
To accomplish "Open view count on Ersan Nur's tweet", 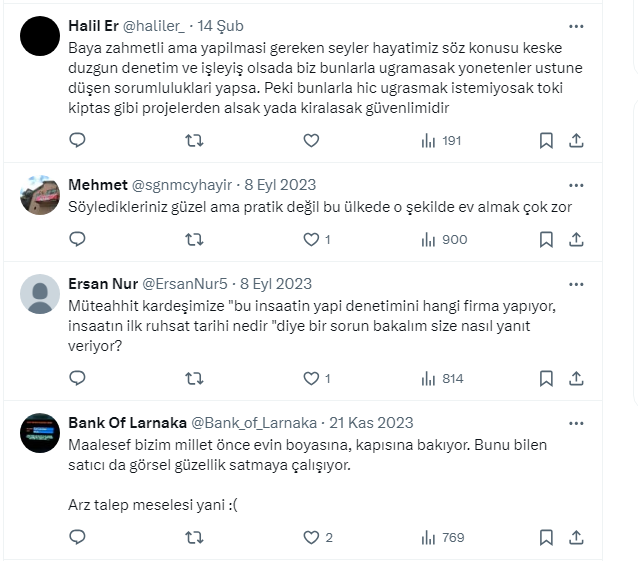I will (440, 378).
